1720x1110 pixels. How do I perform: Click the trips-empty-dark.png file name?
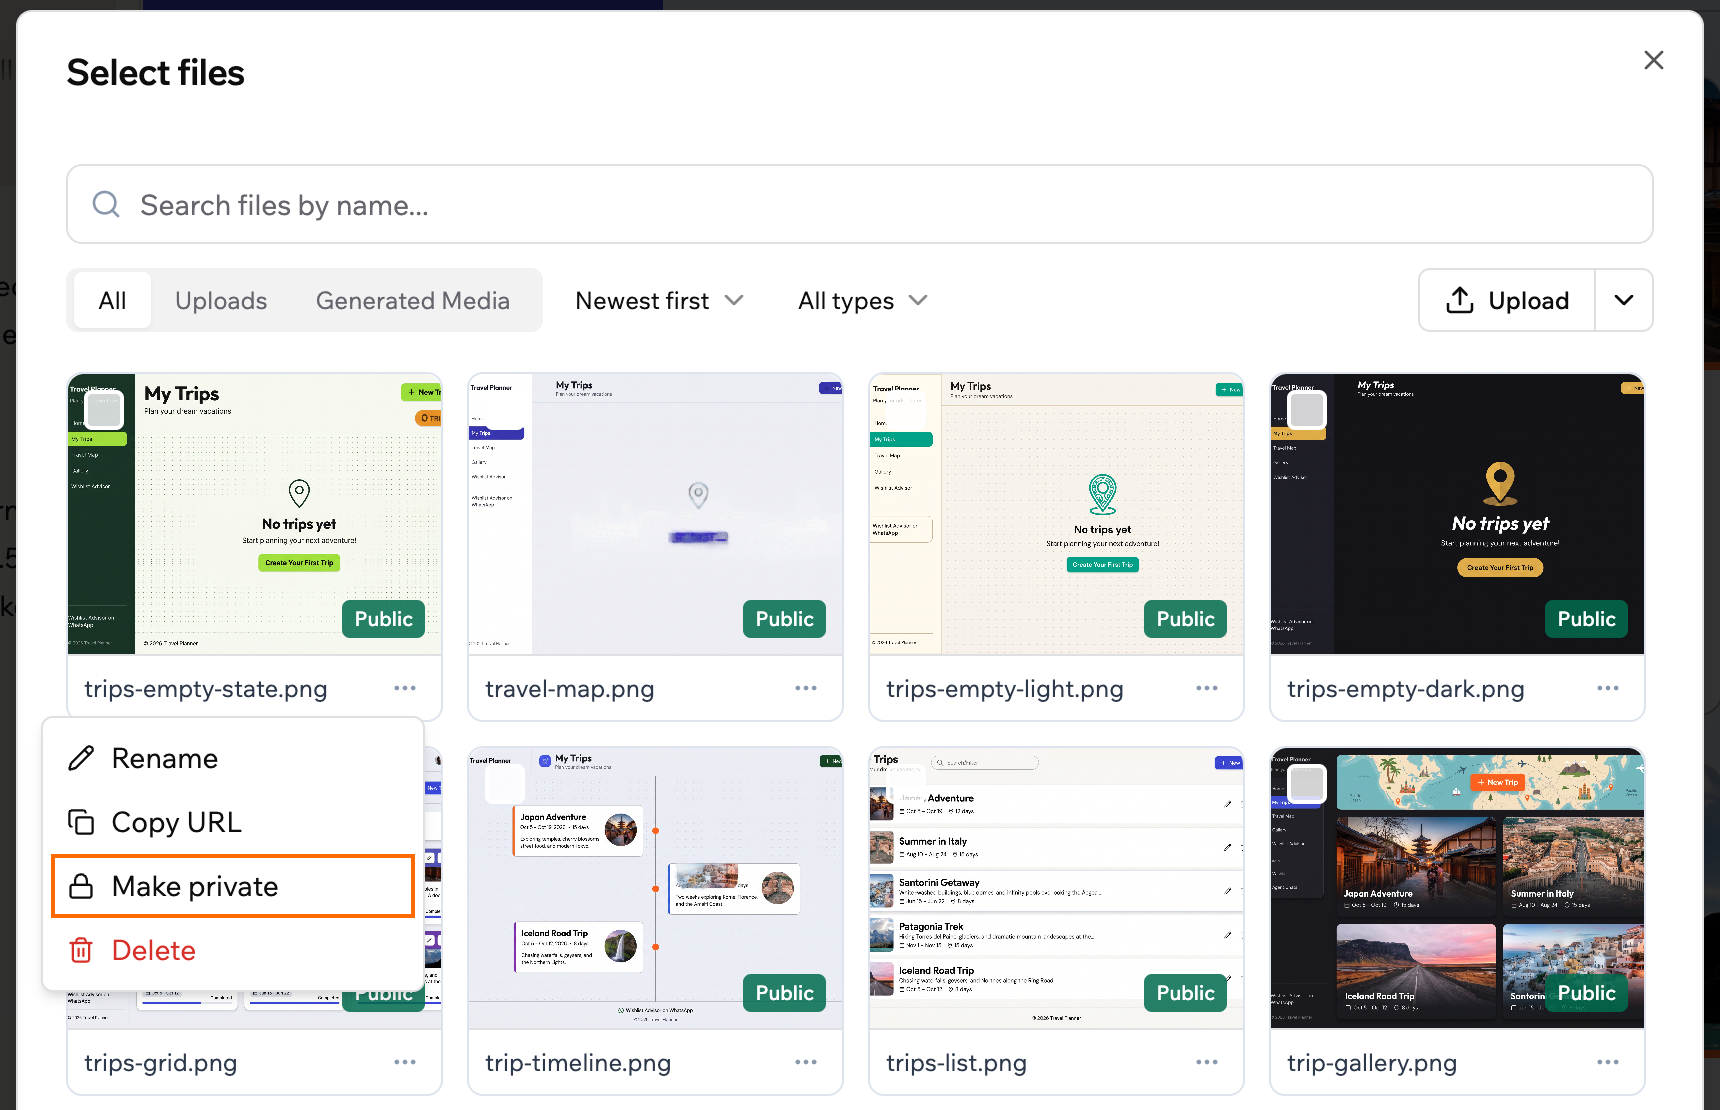point(1406,689)
